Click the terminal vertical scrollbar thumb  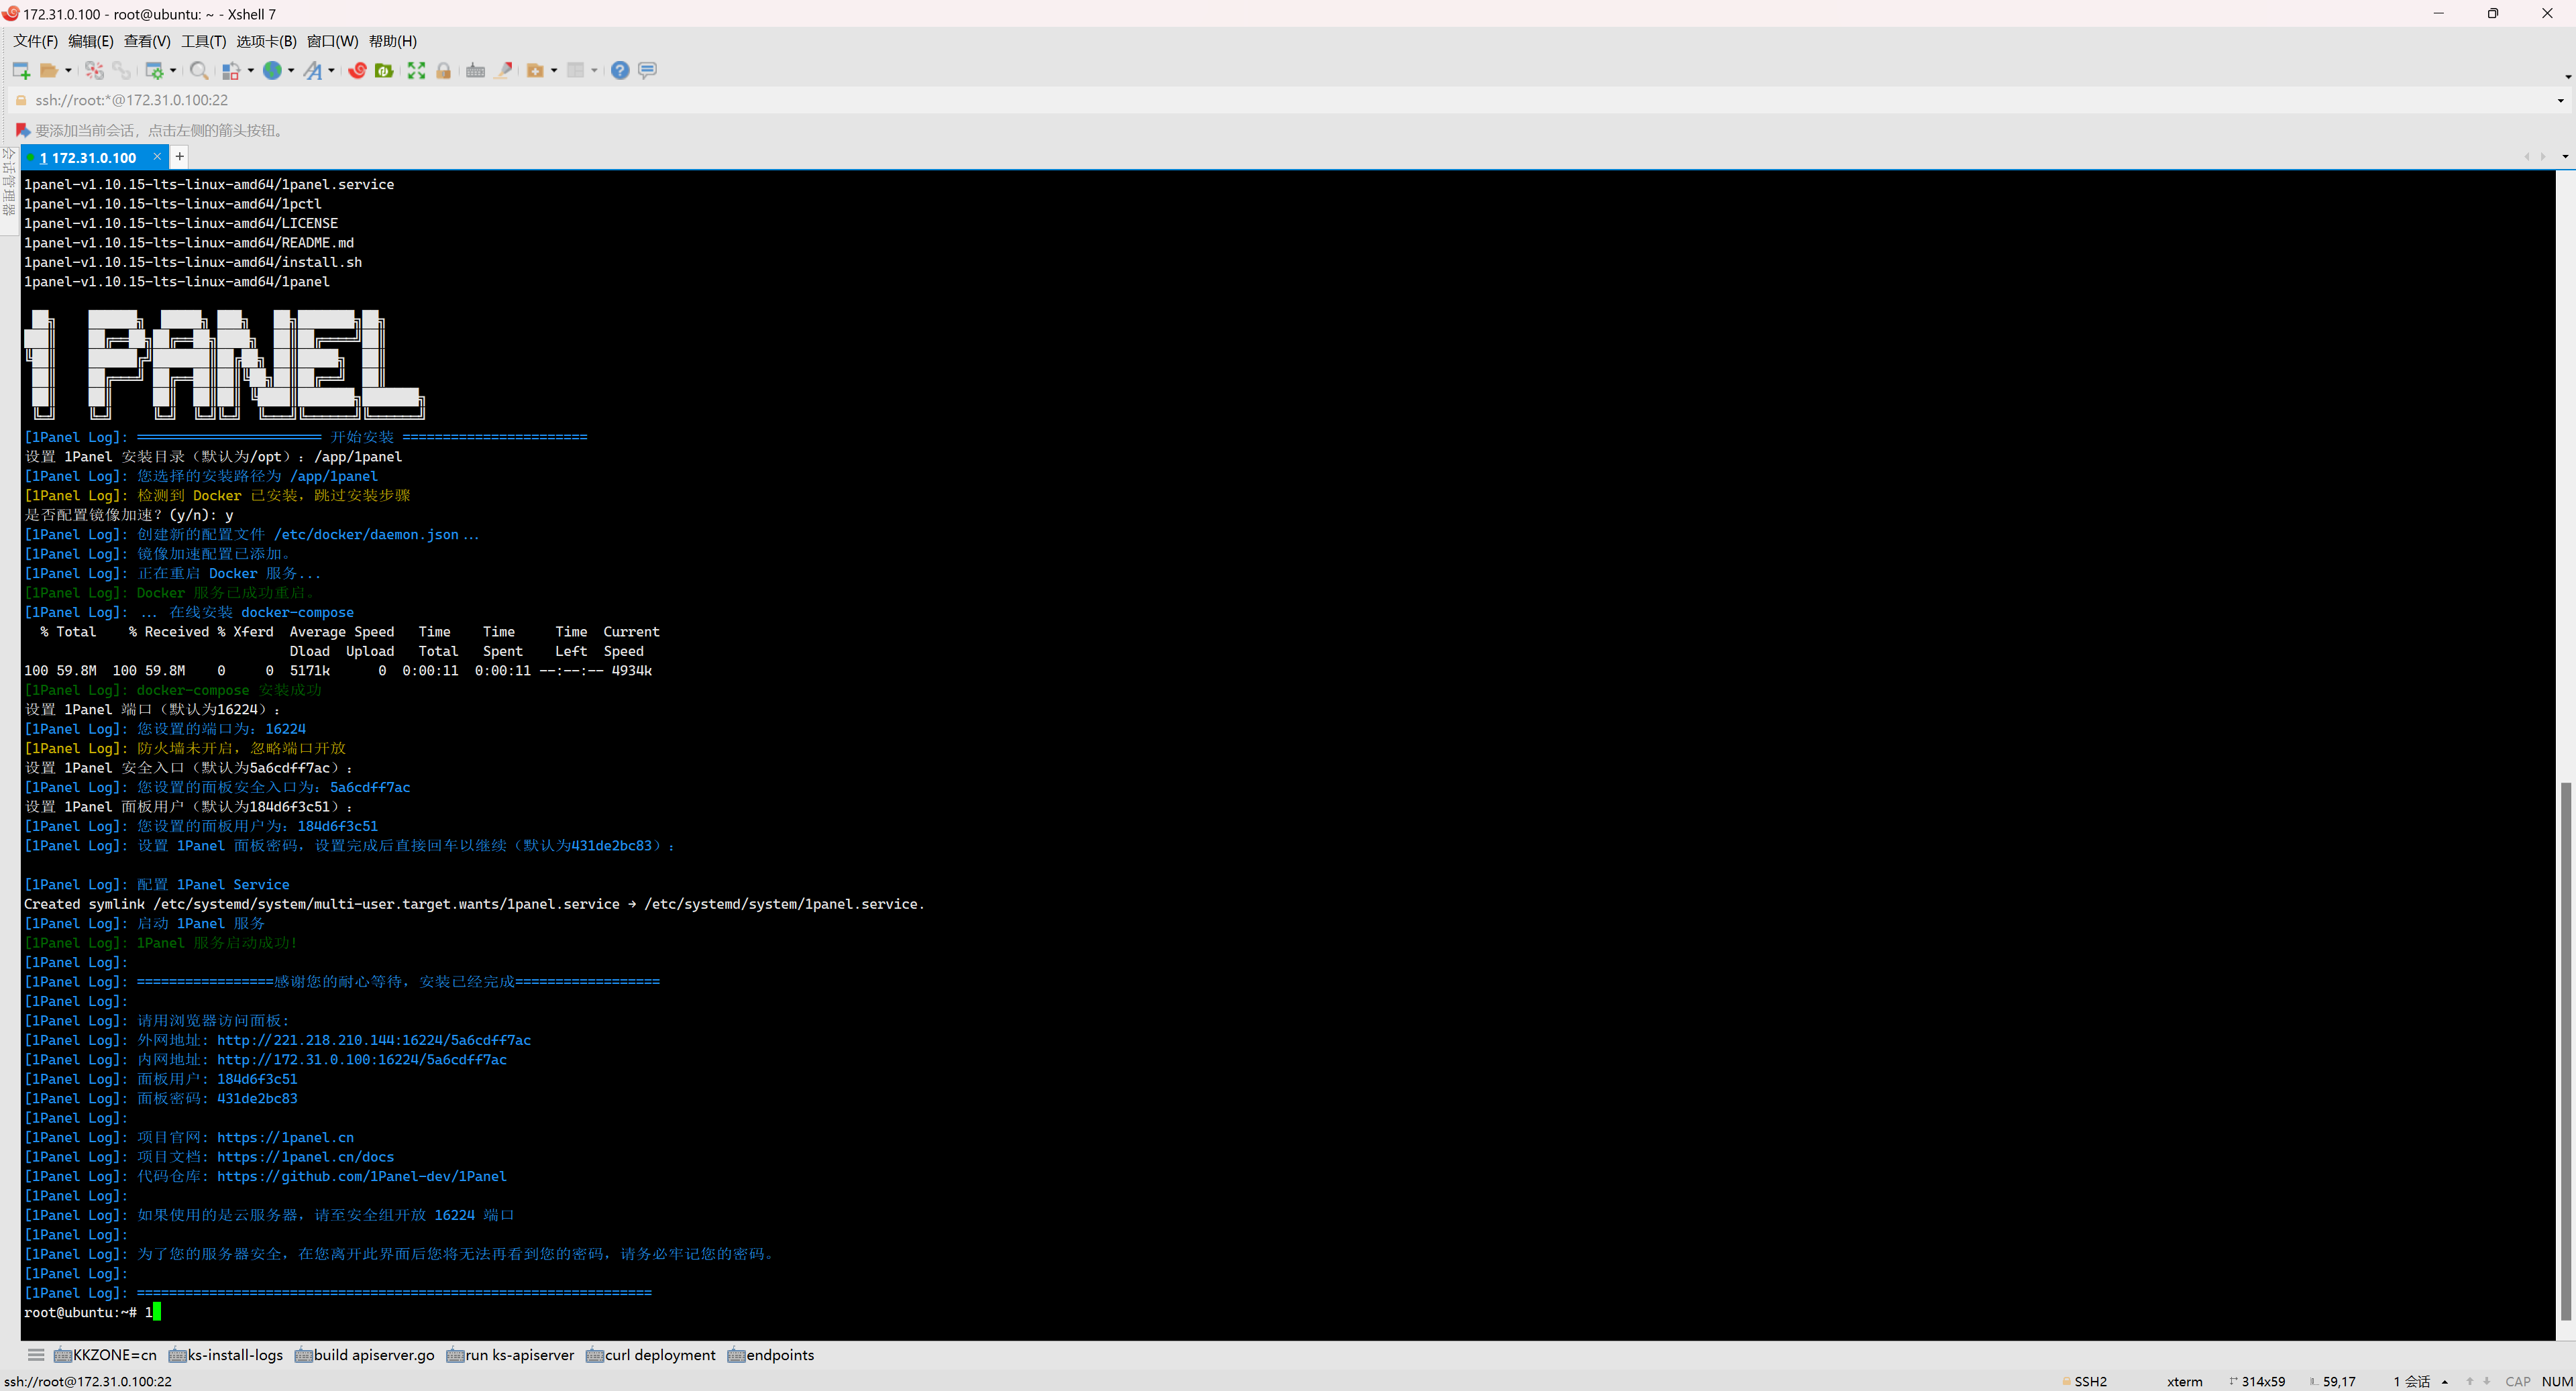2565,1052
